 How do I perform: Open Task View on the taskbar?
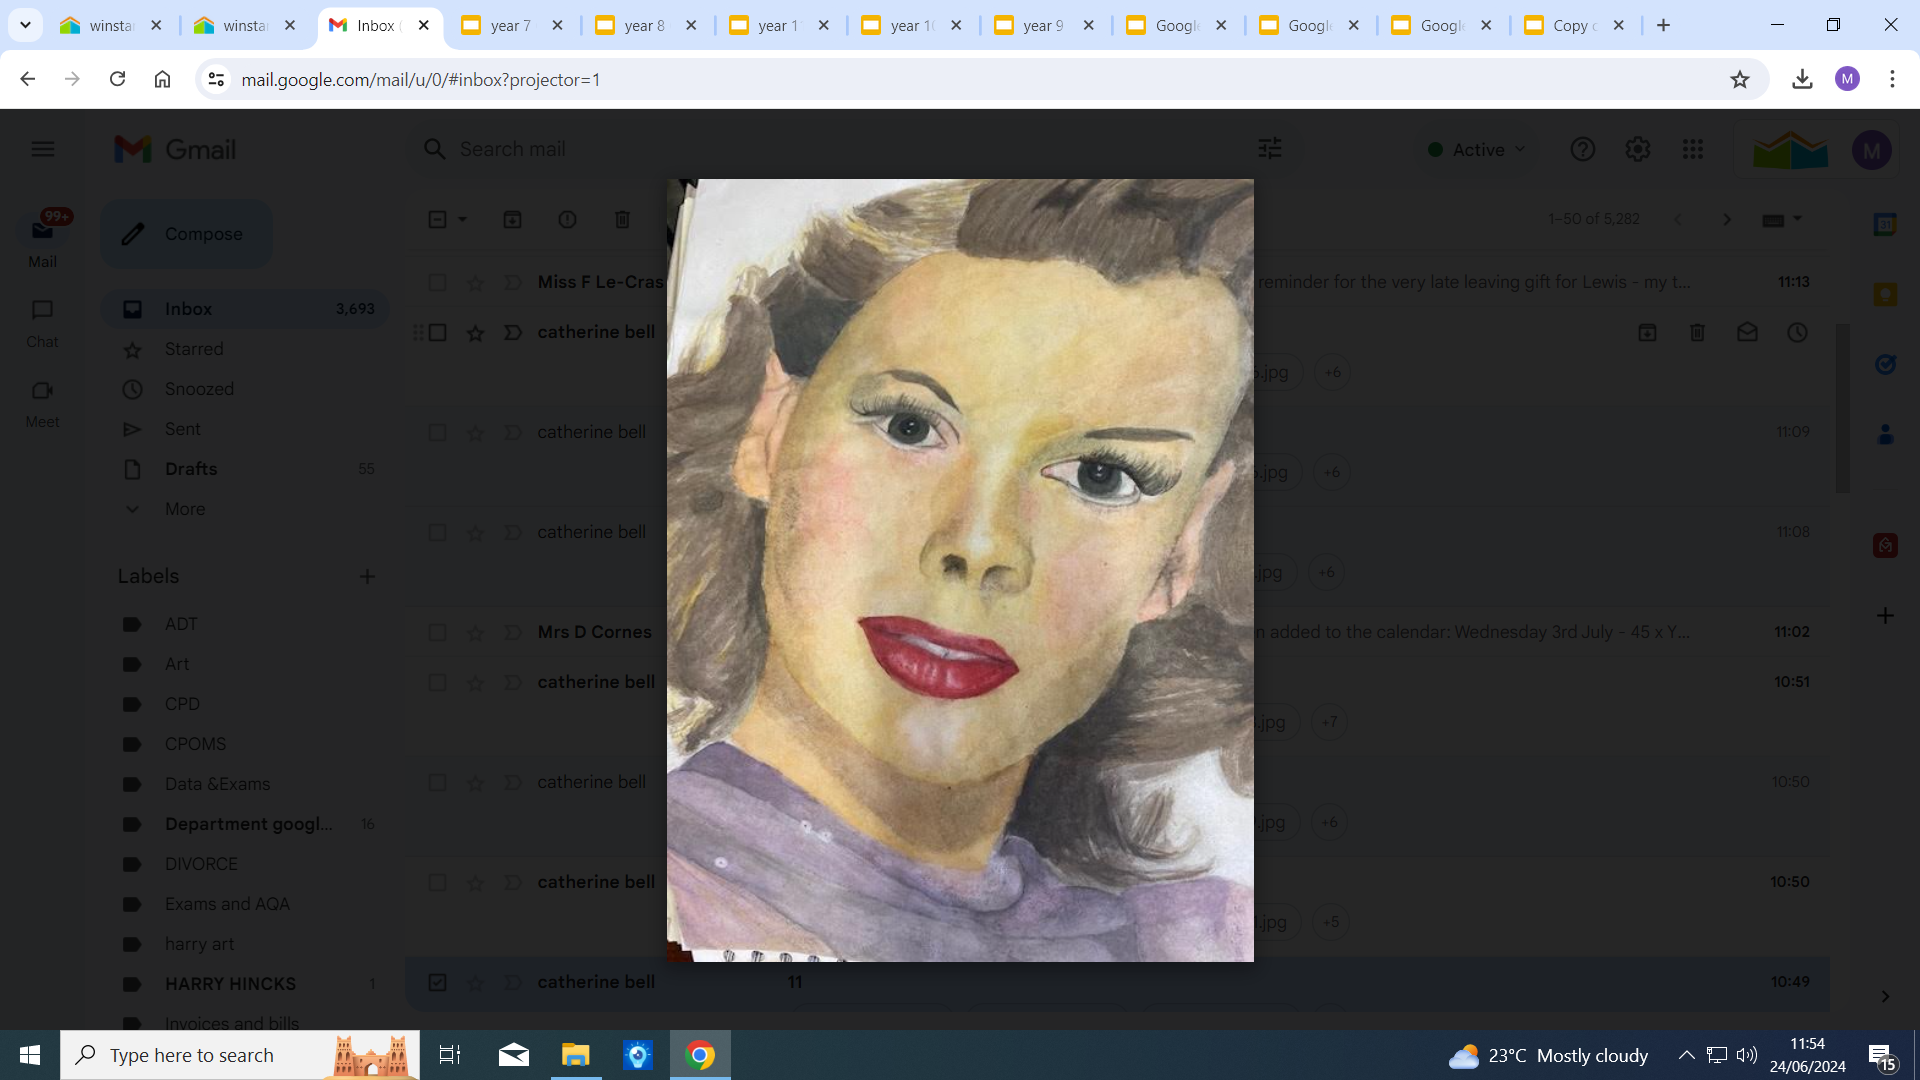coord(450,1055)
